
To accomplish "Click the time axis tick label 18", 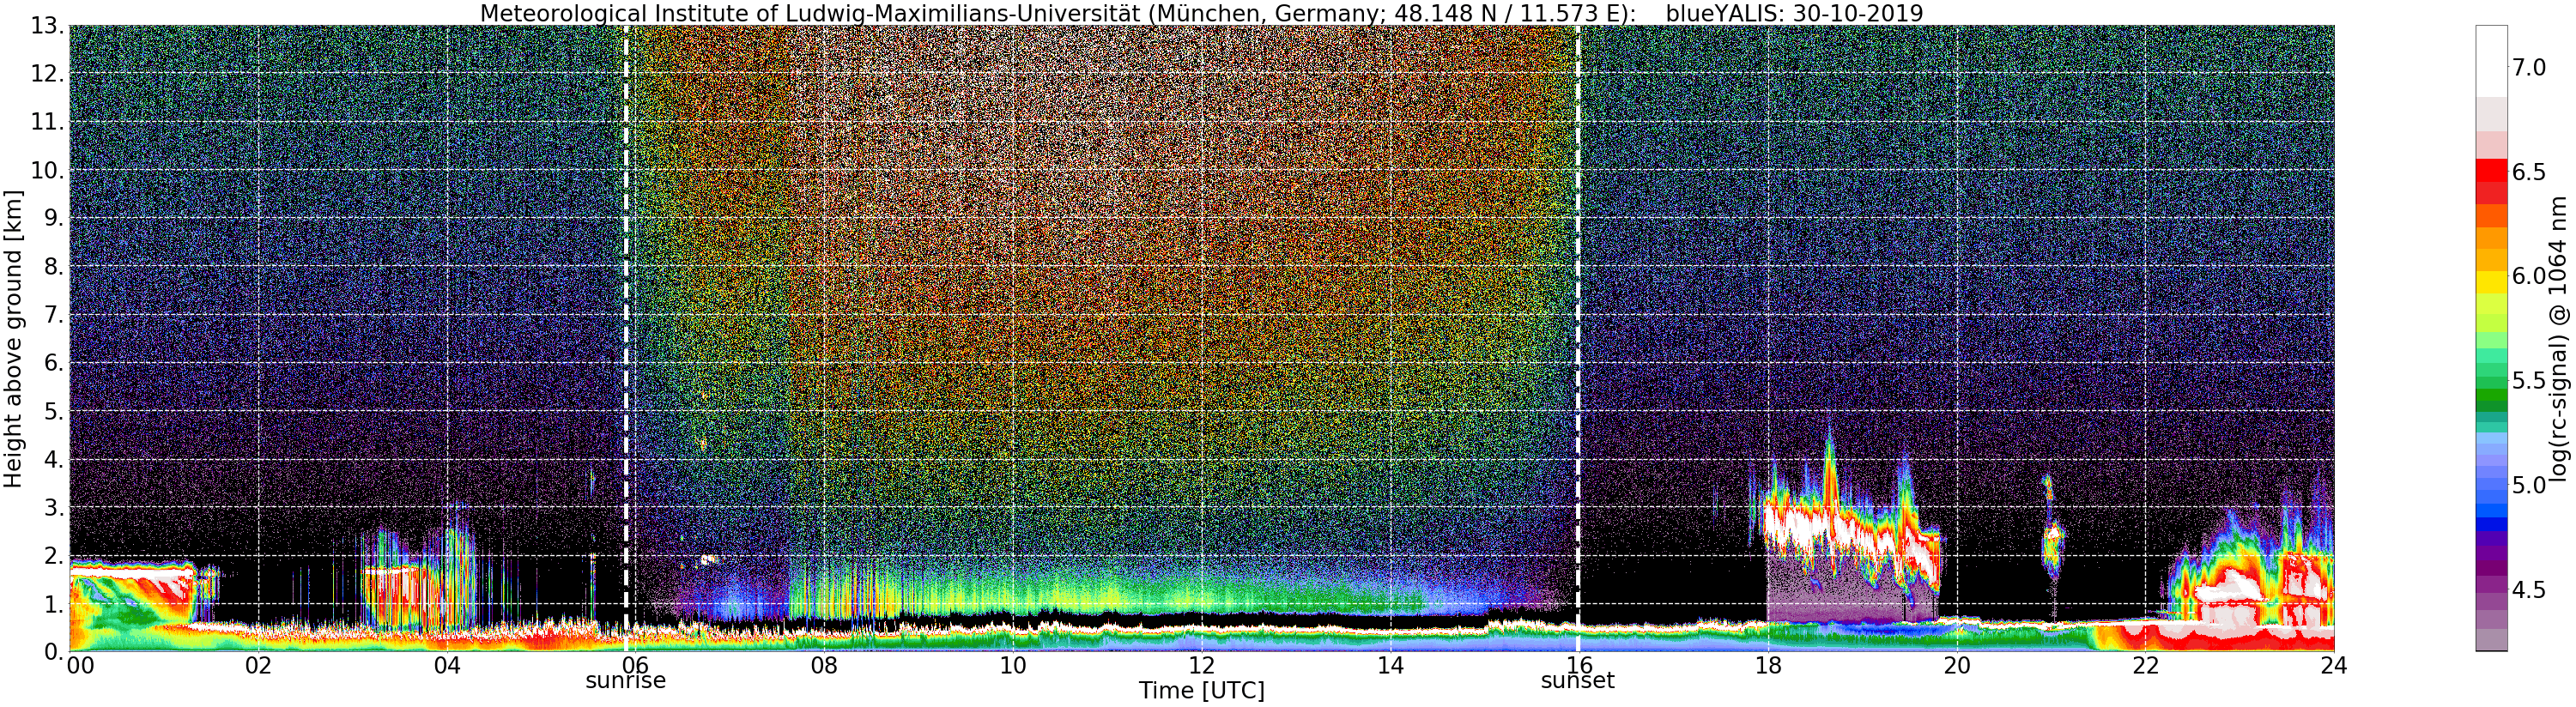I will (x=1768, y=666).
